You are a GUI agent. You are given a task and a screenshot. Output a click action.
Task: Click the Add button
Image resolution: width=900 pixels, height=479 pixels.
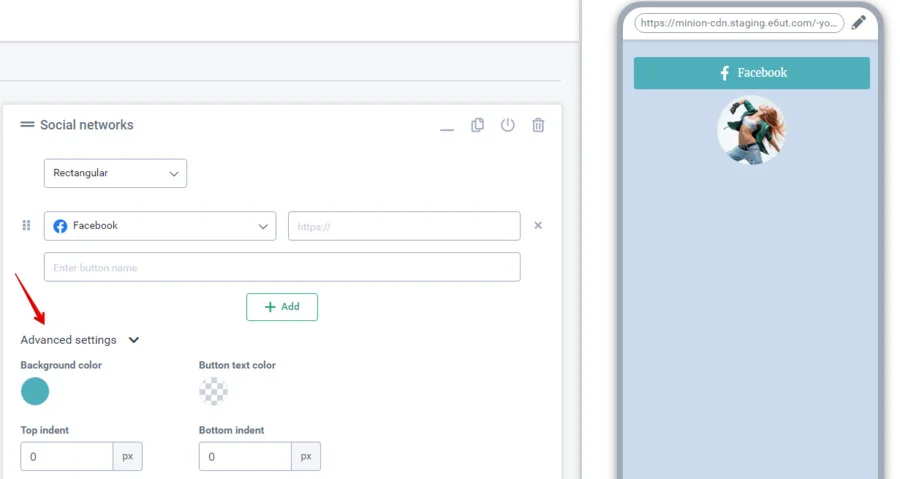pos(282,307)
